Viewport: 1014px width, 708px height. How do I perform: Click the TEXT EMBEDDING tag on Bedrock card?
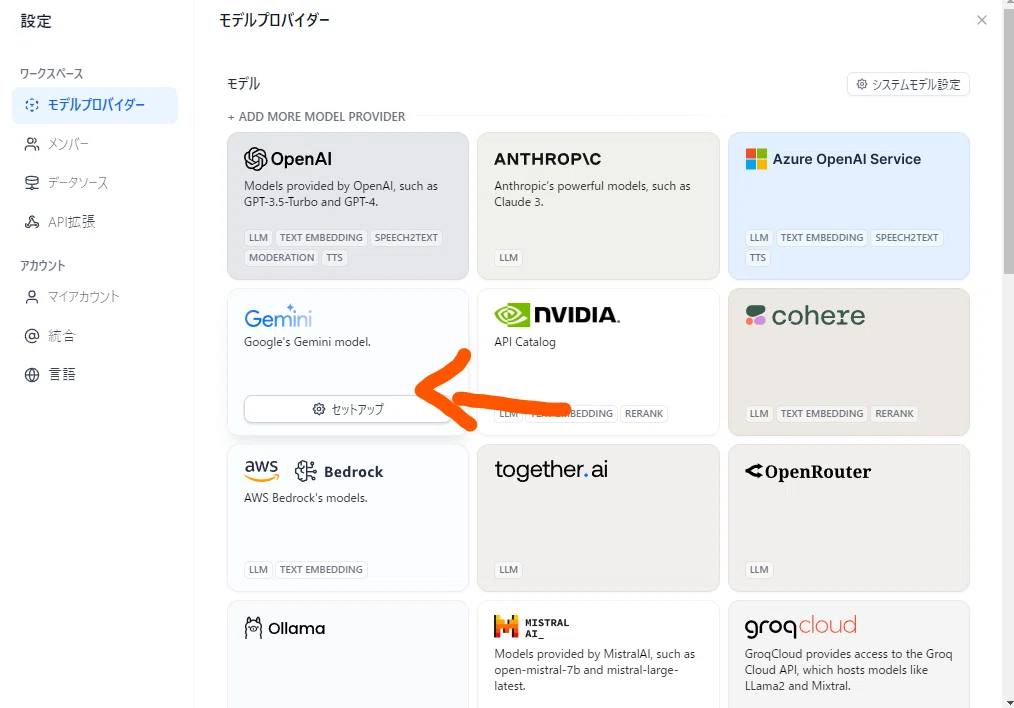point(321,570)
